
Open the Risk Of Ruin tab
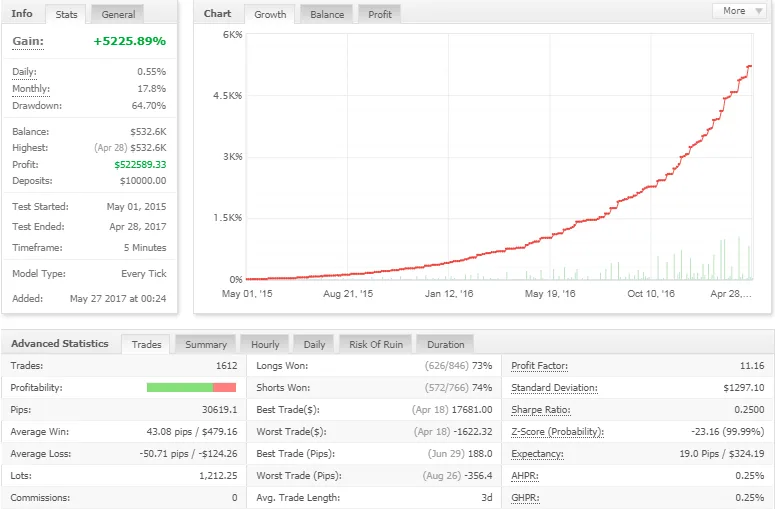pyautogui.click(x=376, y=344)
